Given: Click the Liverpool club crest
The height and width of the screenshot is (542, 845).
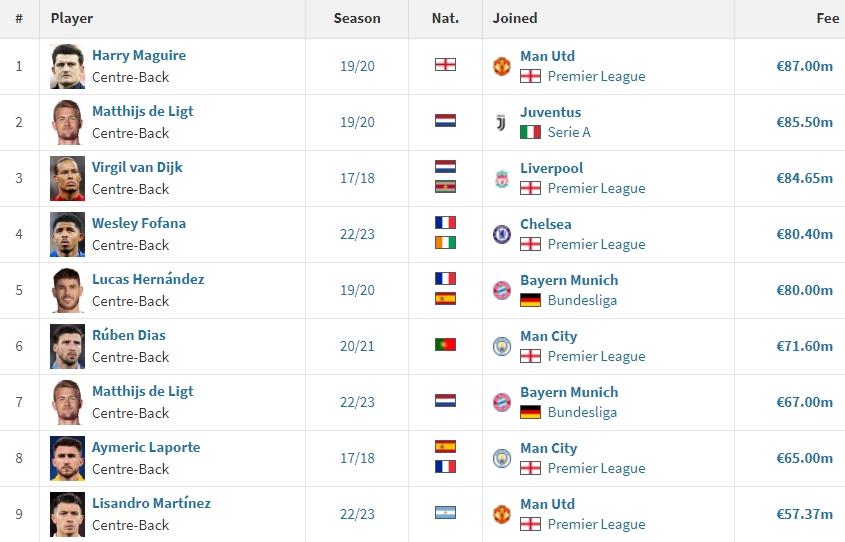Looking at the screenshot, I should pos(502,179).
